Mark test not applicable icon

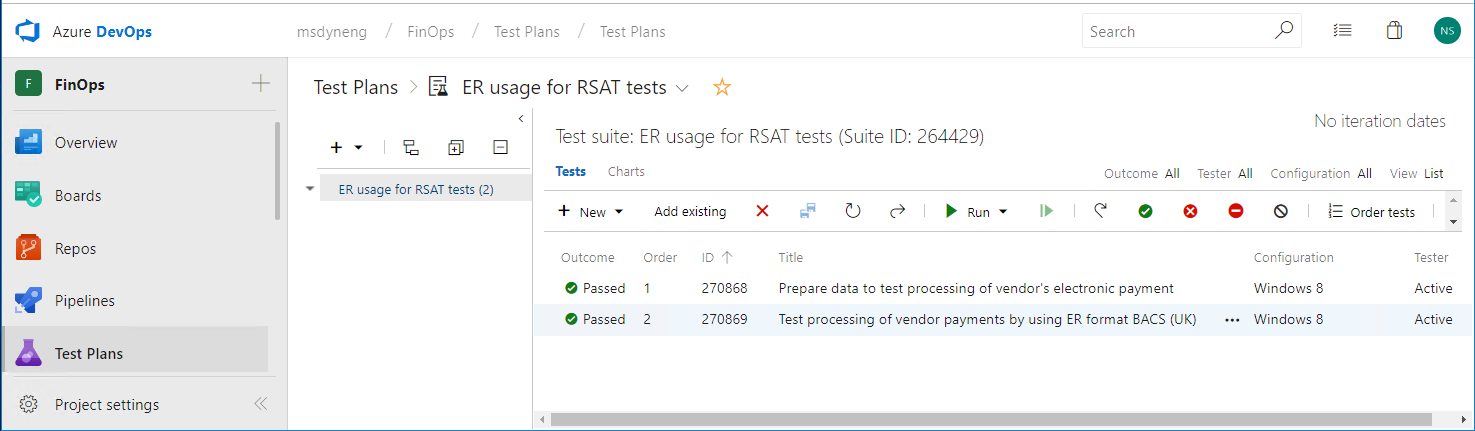point(1281,211)
